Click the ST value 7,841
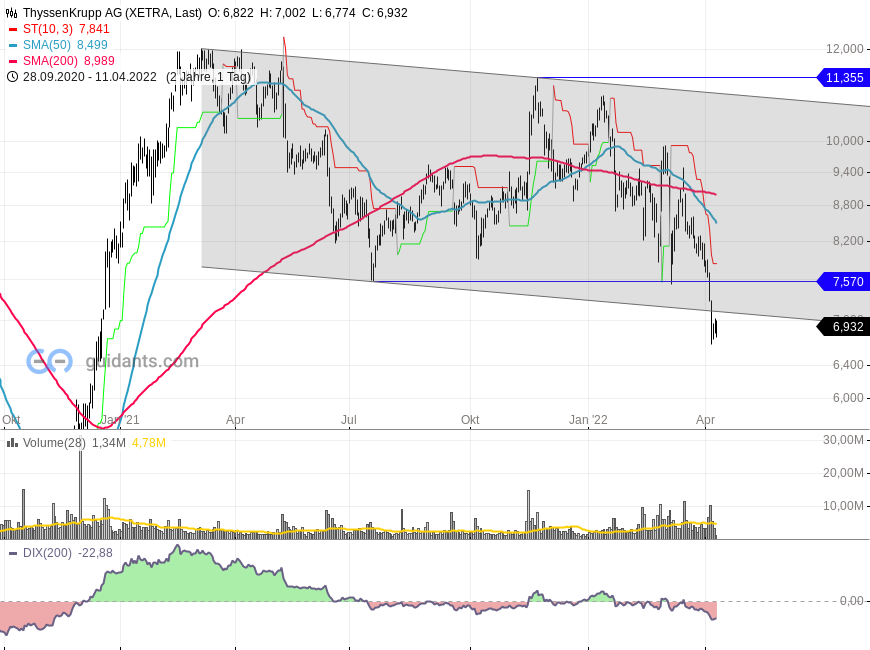870x650 pixels. pyautogui.click(x=94, y=29)
